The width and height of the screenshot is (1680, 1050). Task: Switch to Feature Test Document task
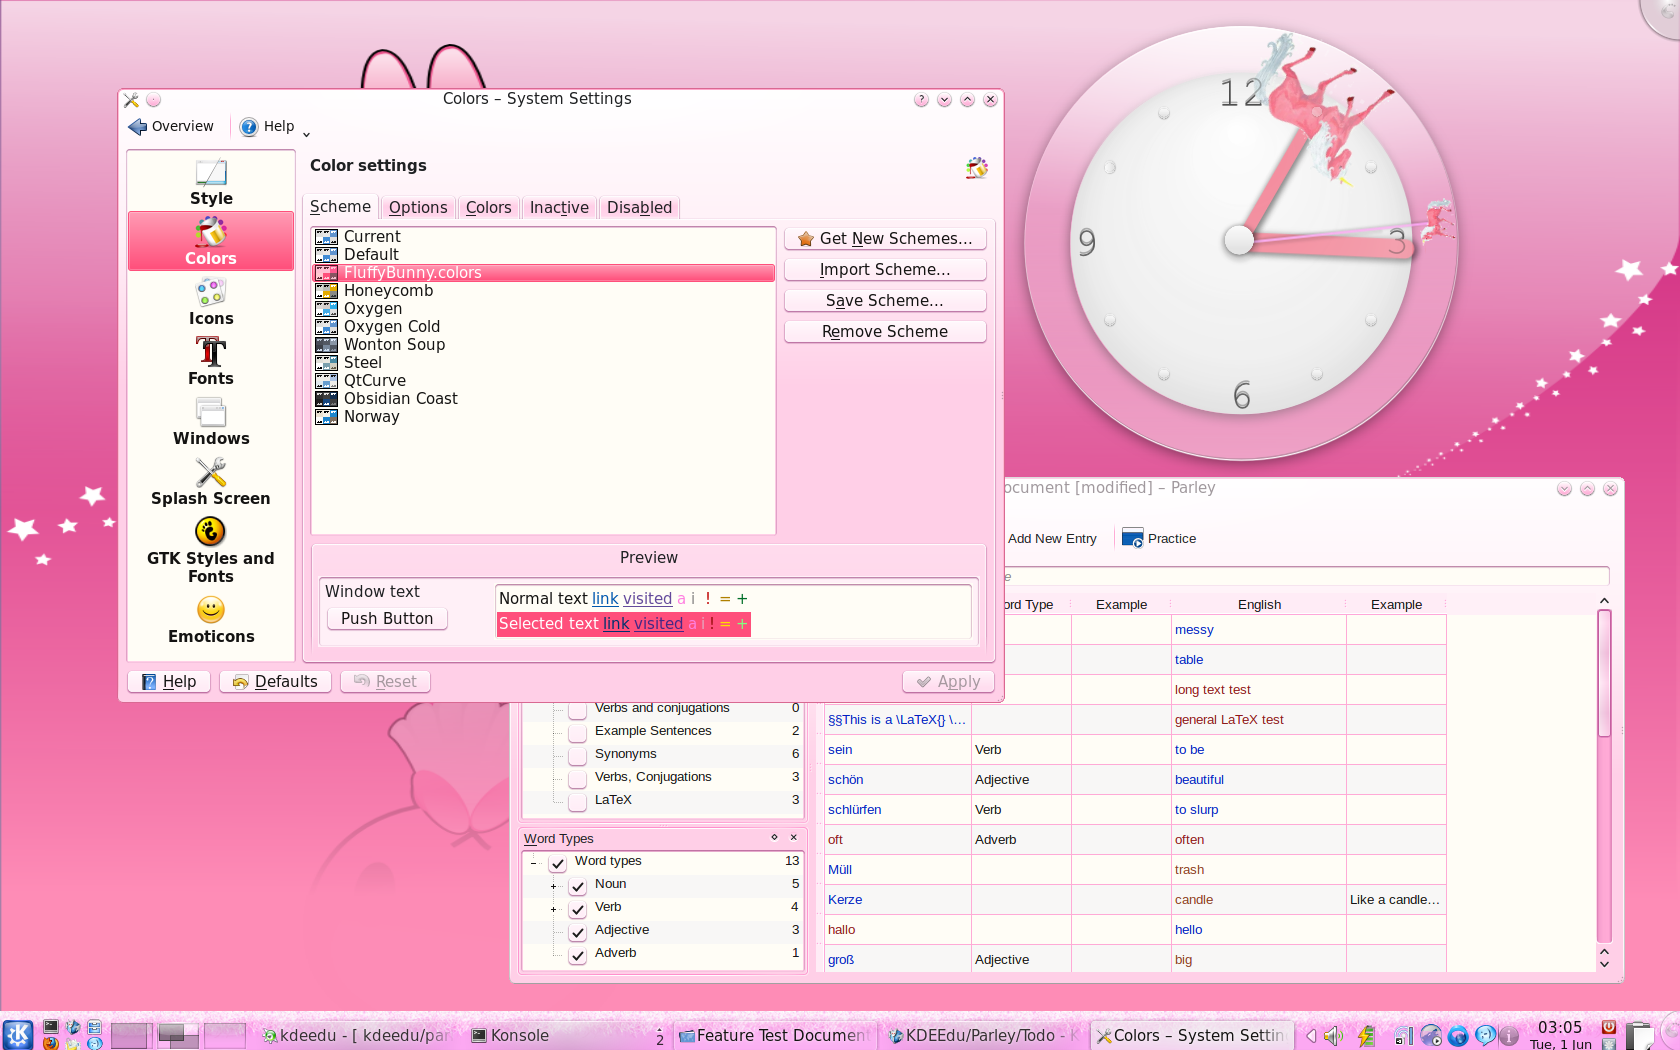[x=773, y=1036]
